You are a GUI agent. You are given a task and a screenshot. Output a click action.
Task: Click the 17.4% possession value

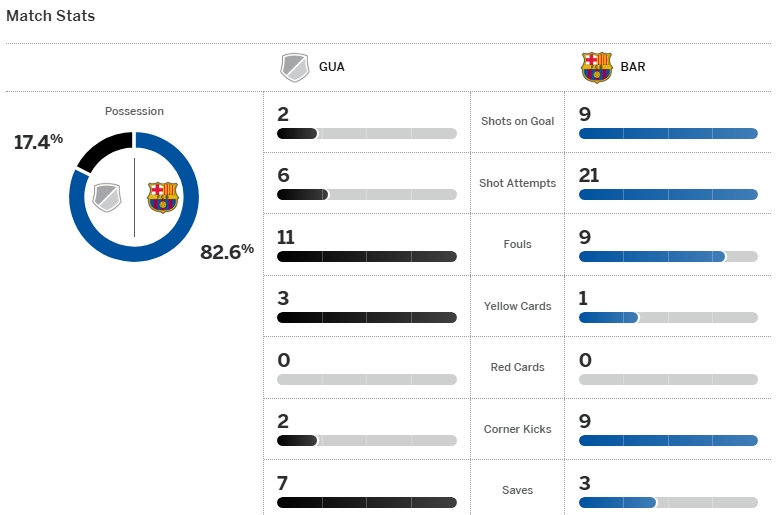click(38, 142)
